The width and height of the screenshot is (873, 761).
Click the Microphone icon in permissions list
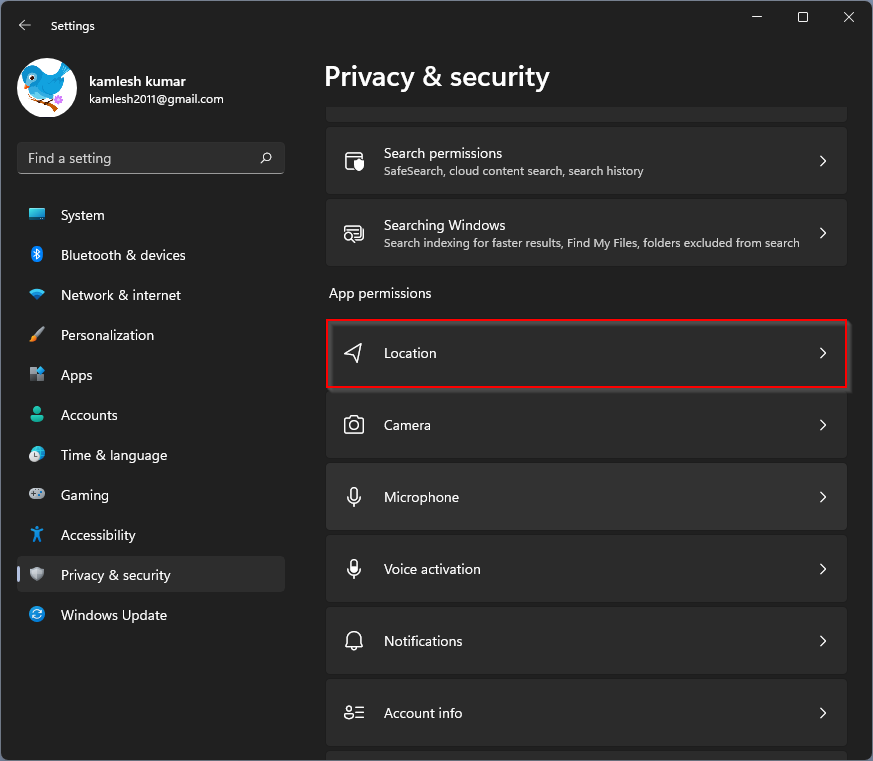[x=354, y=497]
